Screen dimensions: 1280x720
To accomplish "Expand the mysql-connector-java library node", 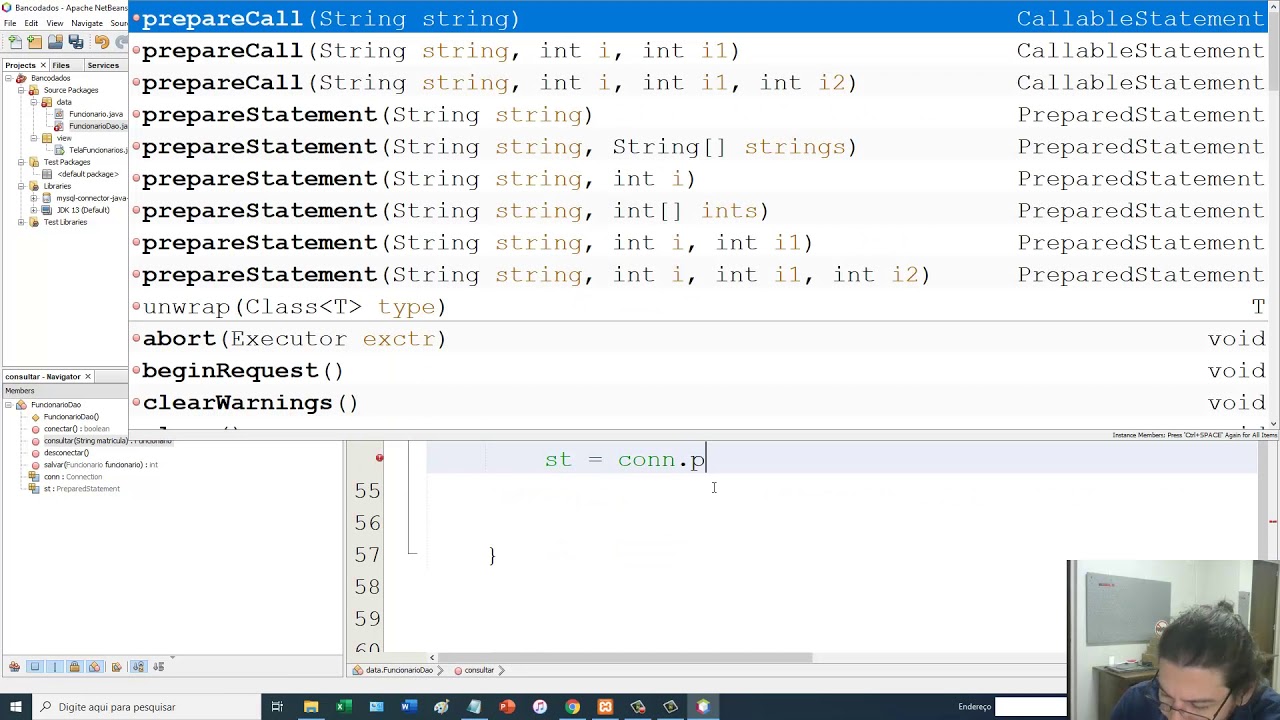I will [33, 198].
